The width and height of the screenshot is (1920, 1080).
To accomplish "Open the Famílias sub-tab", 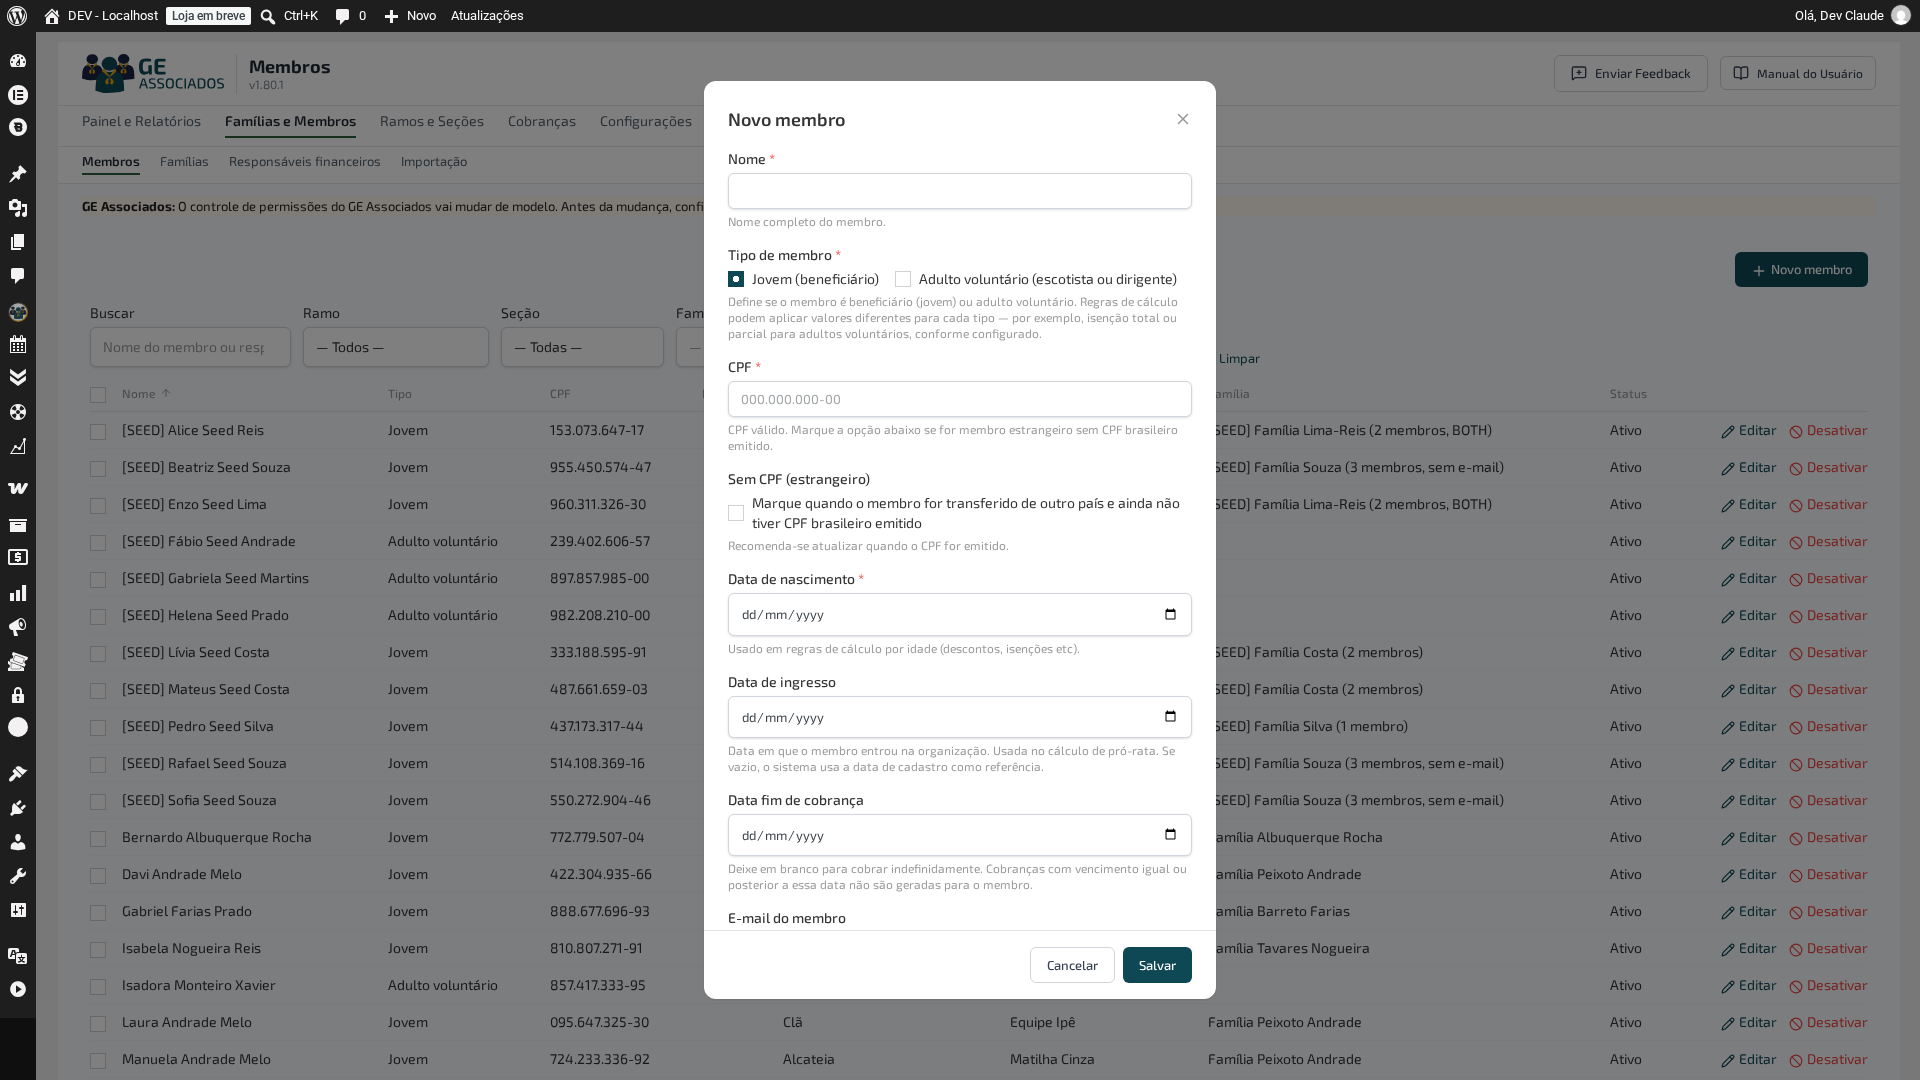I will tap(184, 161).
